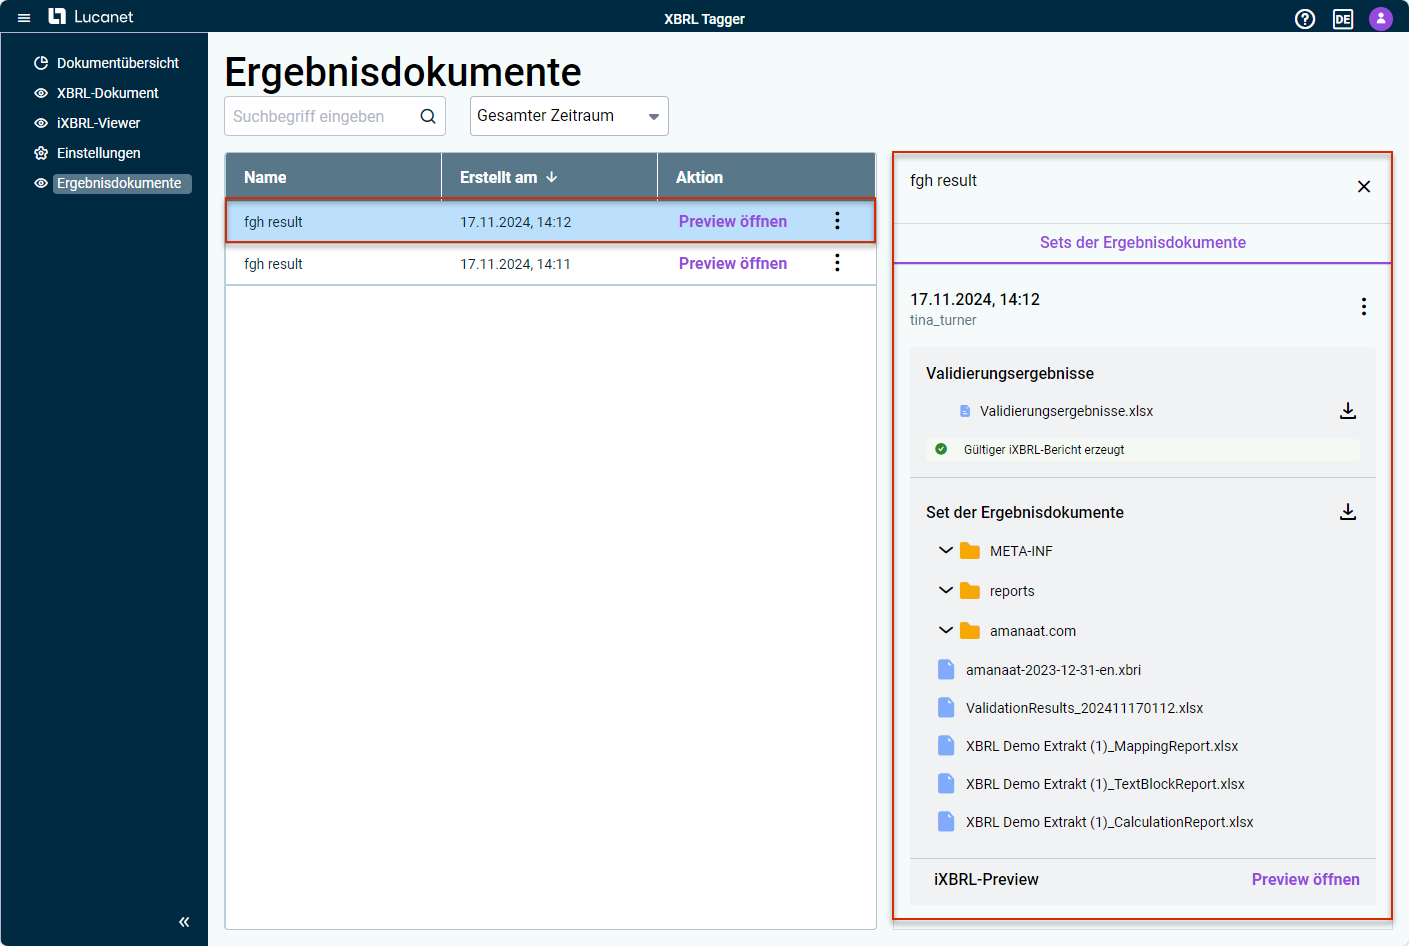Select amanaat-2023-12-31-en.xbri file
Image resolution: width=1409 pixels, height=946 pixels.
click(1053, 670)
